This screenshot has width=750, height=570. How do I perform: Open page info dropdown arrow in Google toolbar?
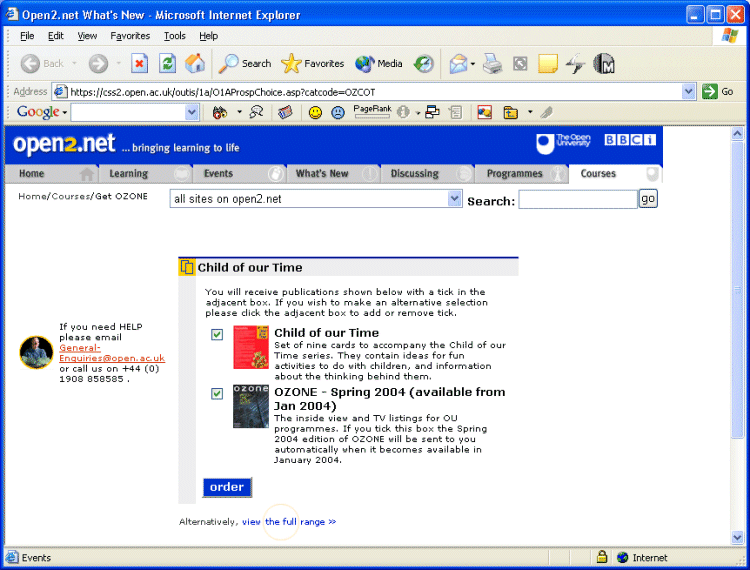point(418,113)
